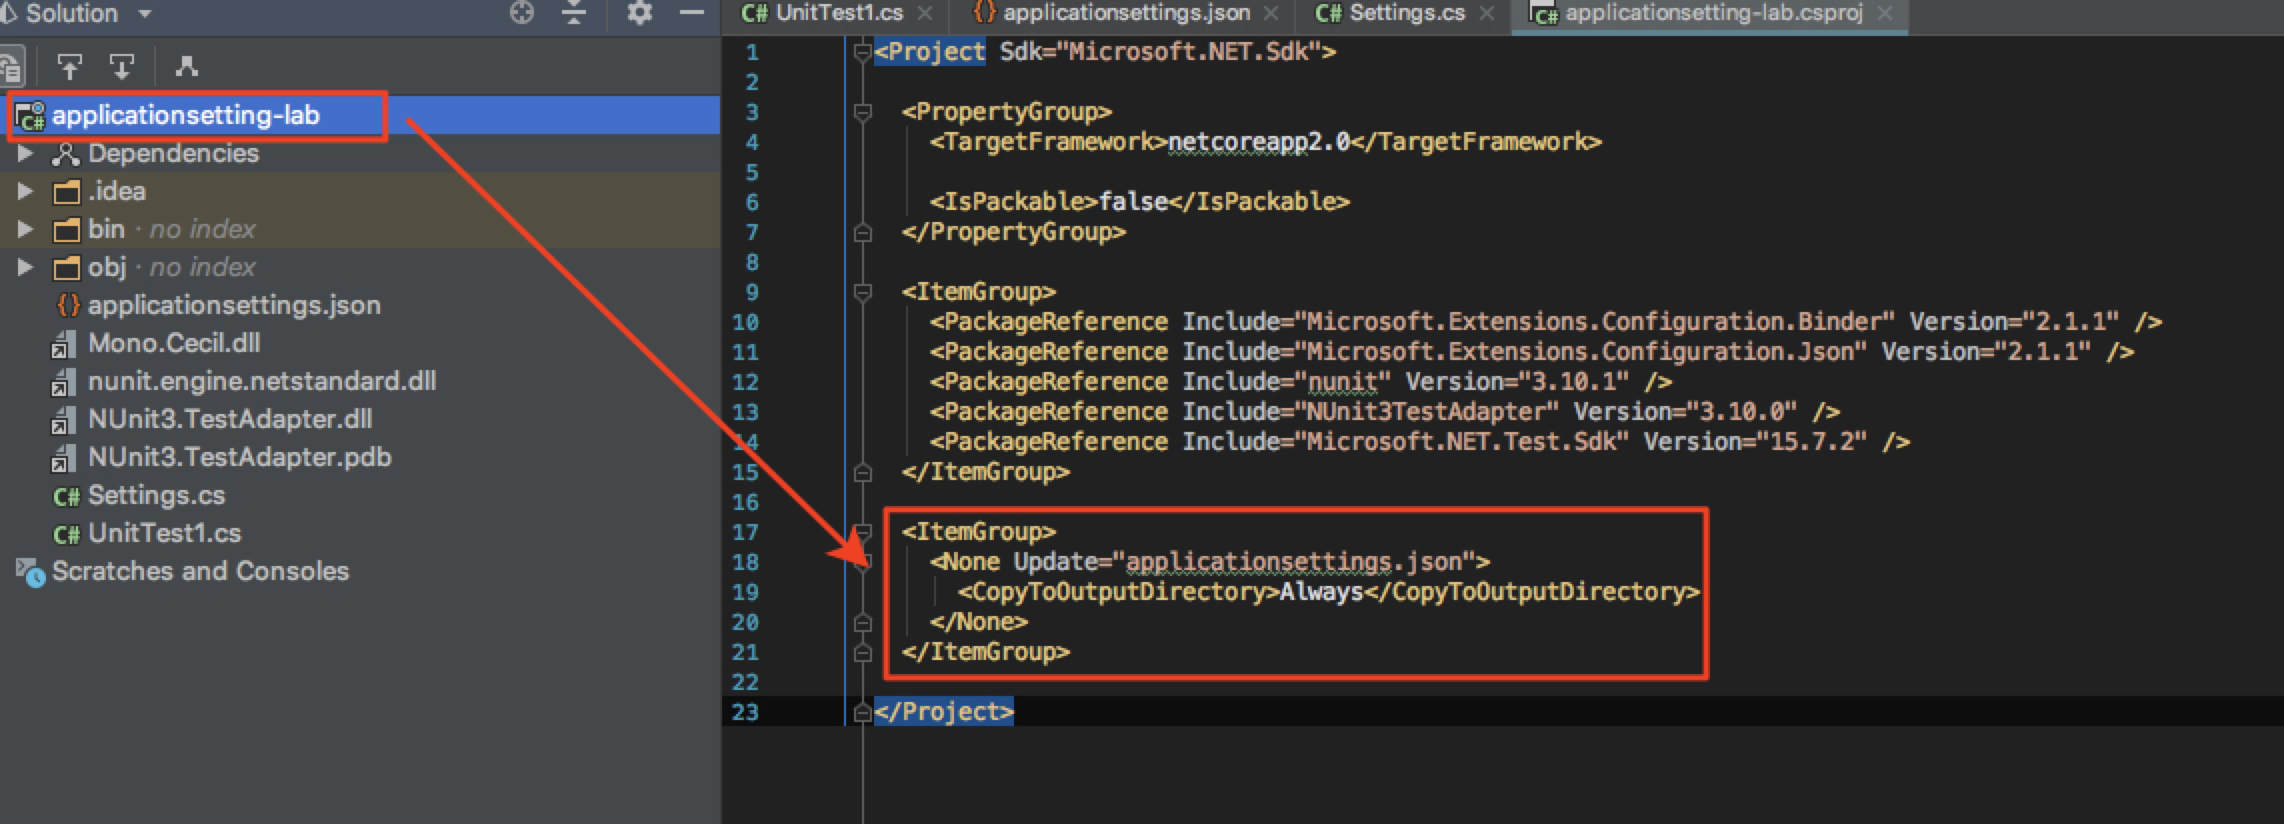The width and height of the screenshot is (2284, 824).
Task: Click the collapse all icon in Solution header
Action: tap(574, 13)
